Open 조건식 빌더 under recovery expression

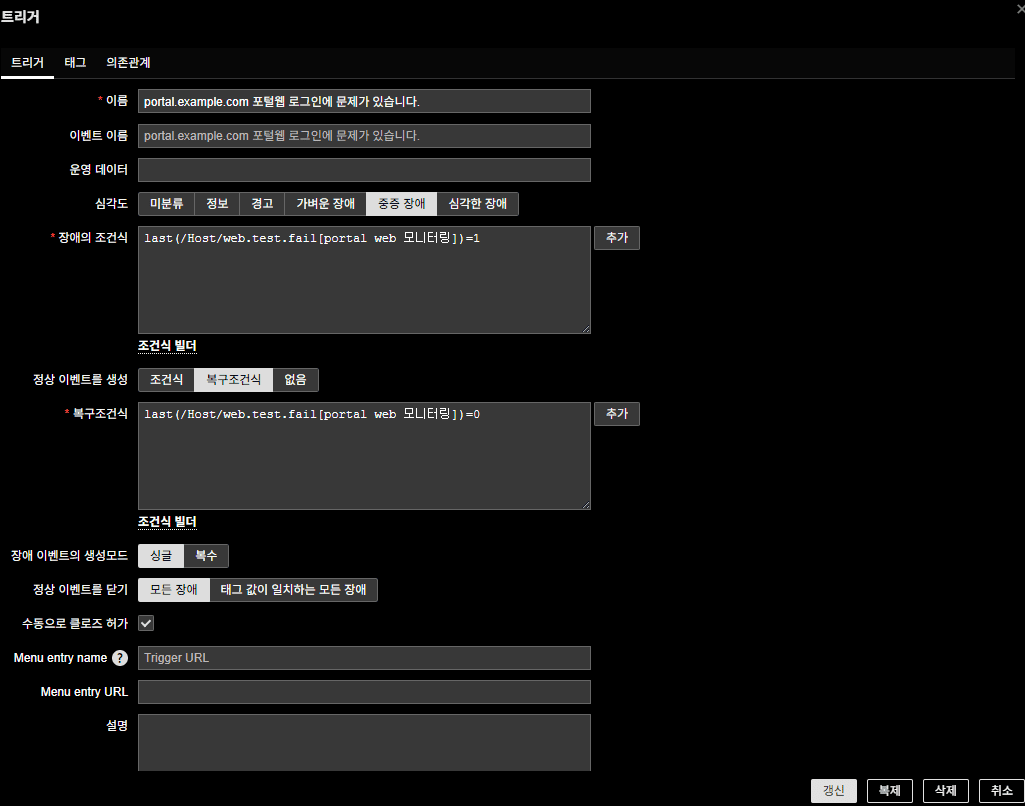coord(167,522)
